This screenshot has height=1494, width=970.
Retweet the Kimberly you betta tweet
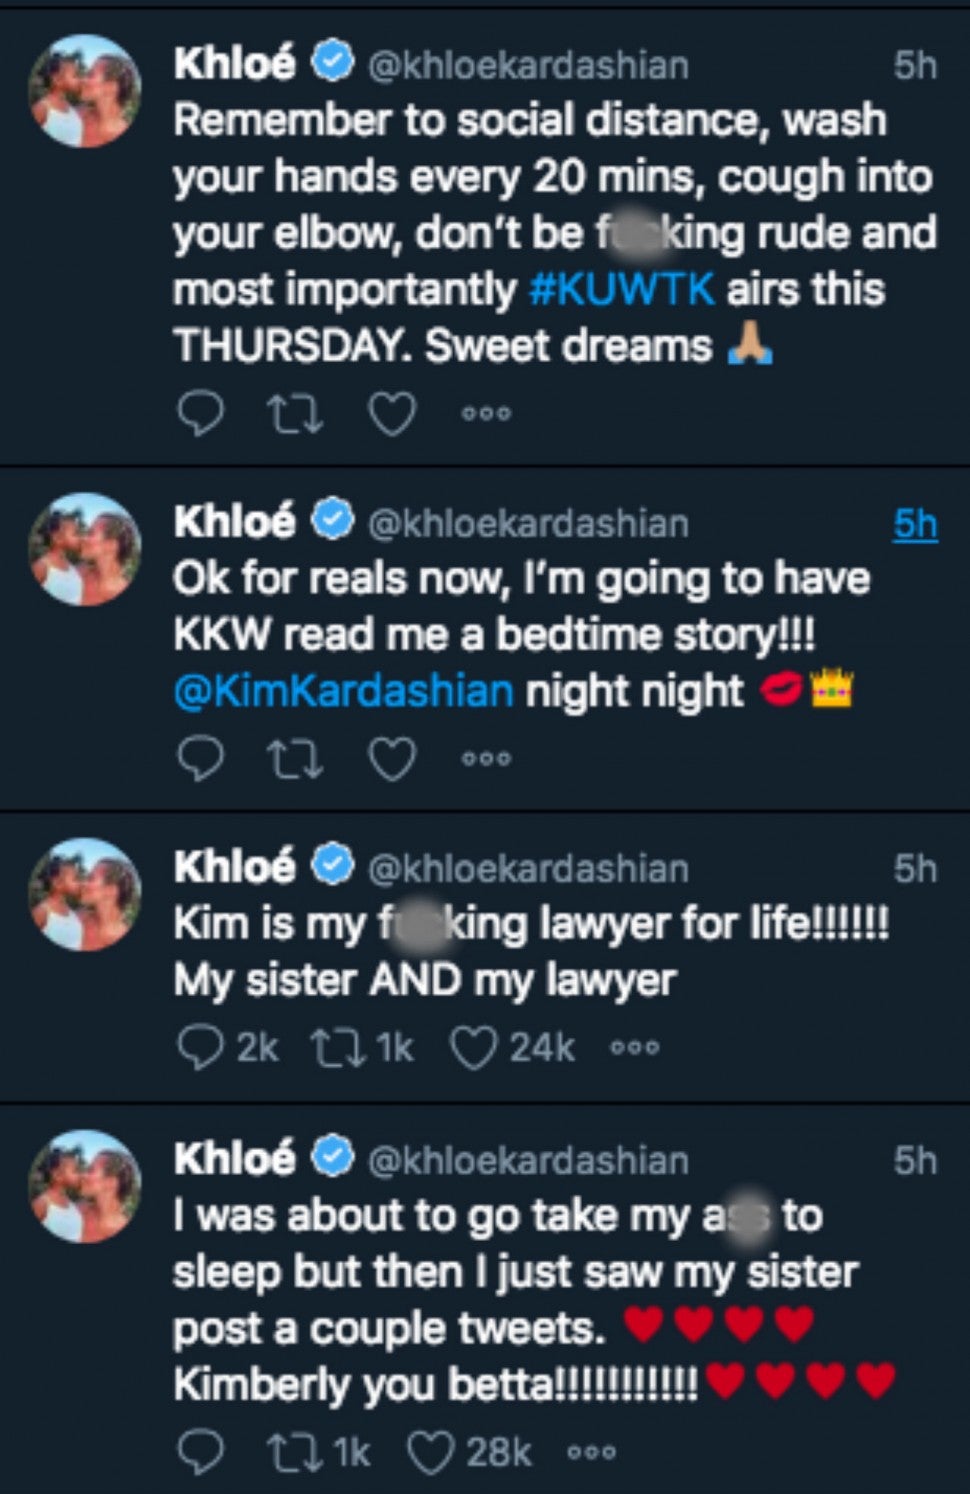click(x=291, y=1452)
